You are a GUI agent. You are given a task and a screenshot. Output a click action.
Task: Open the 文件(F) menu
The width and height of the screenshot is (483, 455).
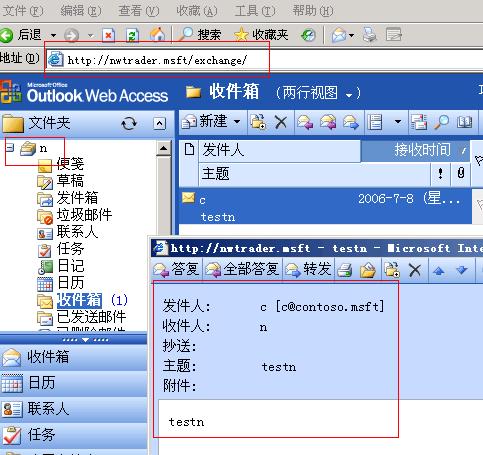[x=23, y=11]
